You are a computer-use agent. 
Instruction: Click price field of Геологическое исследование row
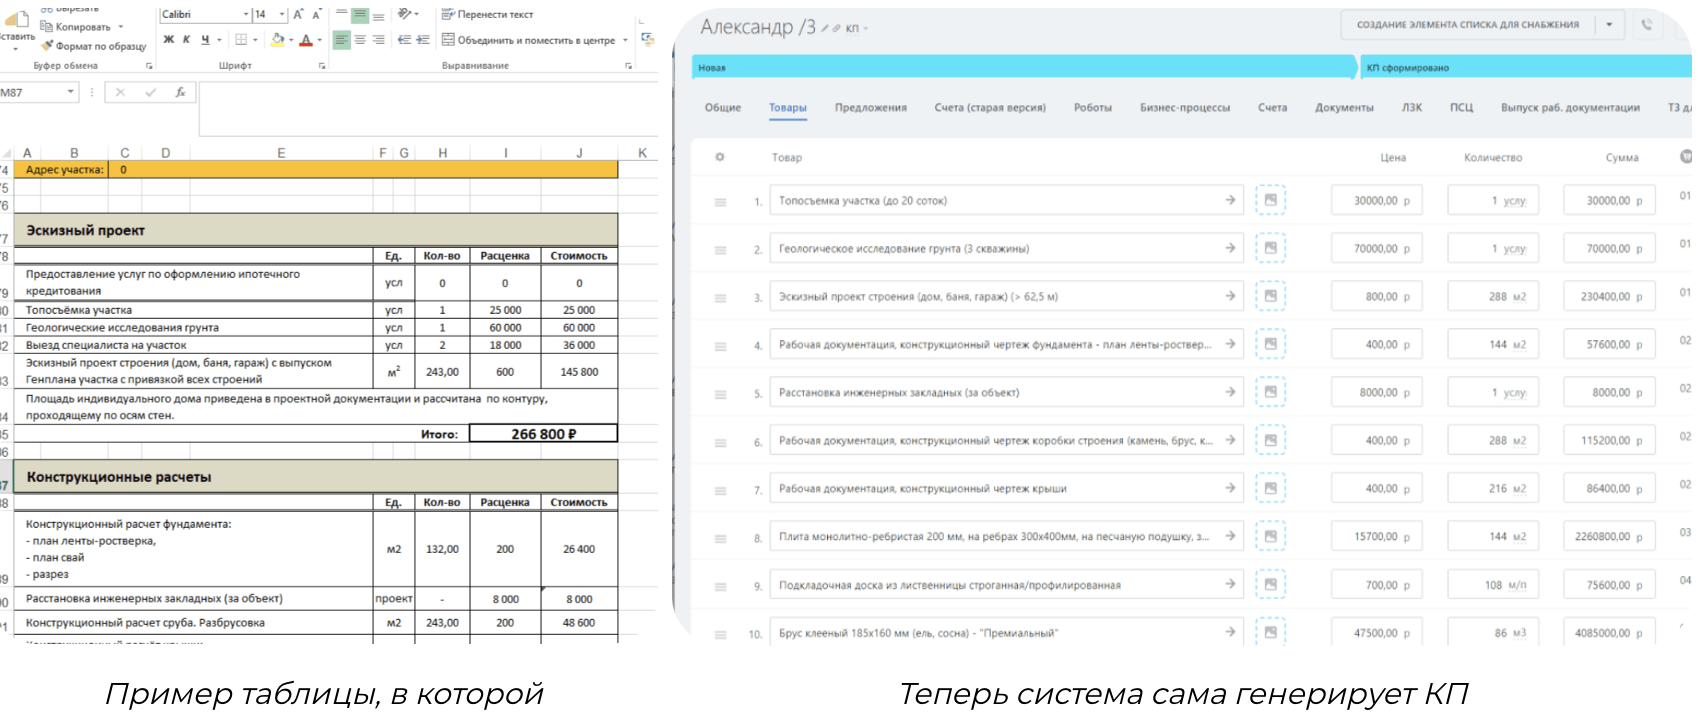coord(1376,248)
